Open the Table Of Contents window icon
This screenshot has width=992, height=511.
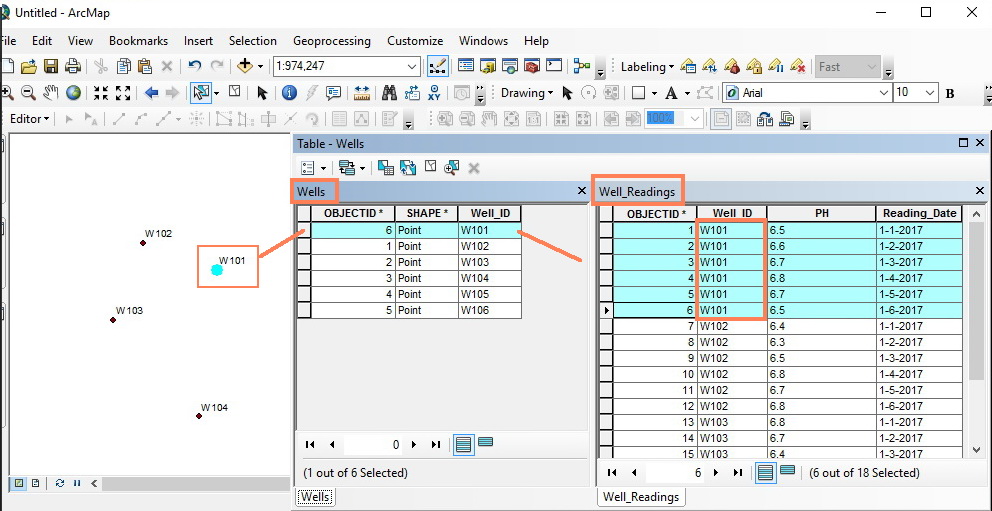click(x=466, y=66)
